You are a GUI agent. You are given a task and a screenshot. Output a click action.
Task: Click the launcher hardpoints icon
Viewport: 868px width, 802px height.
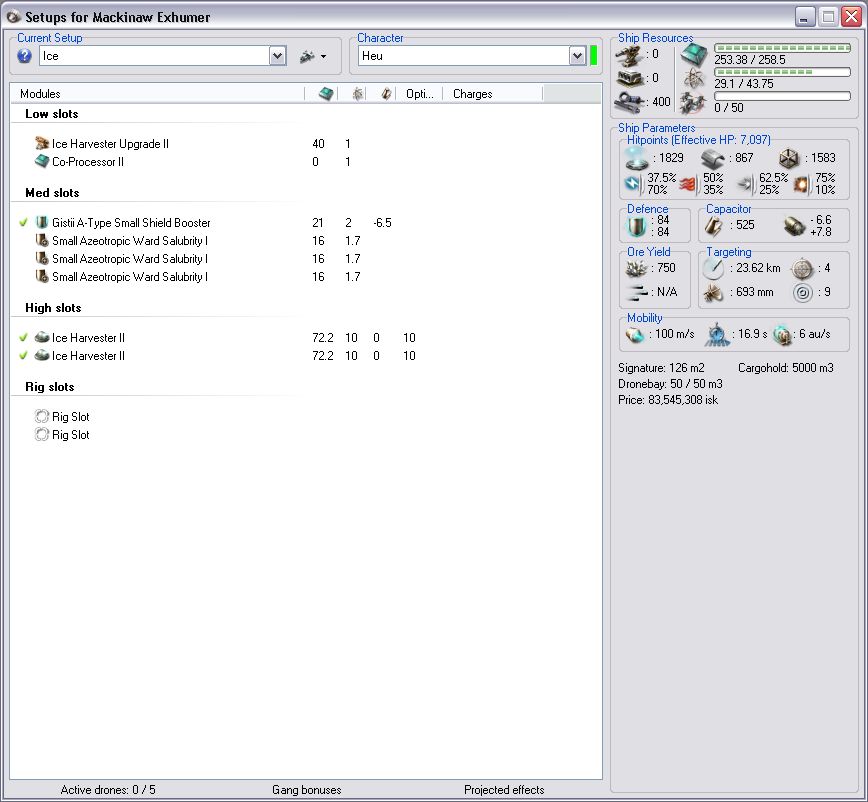(630, 79)
